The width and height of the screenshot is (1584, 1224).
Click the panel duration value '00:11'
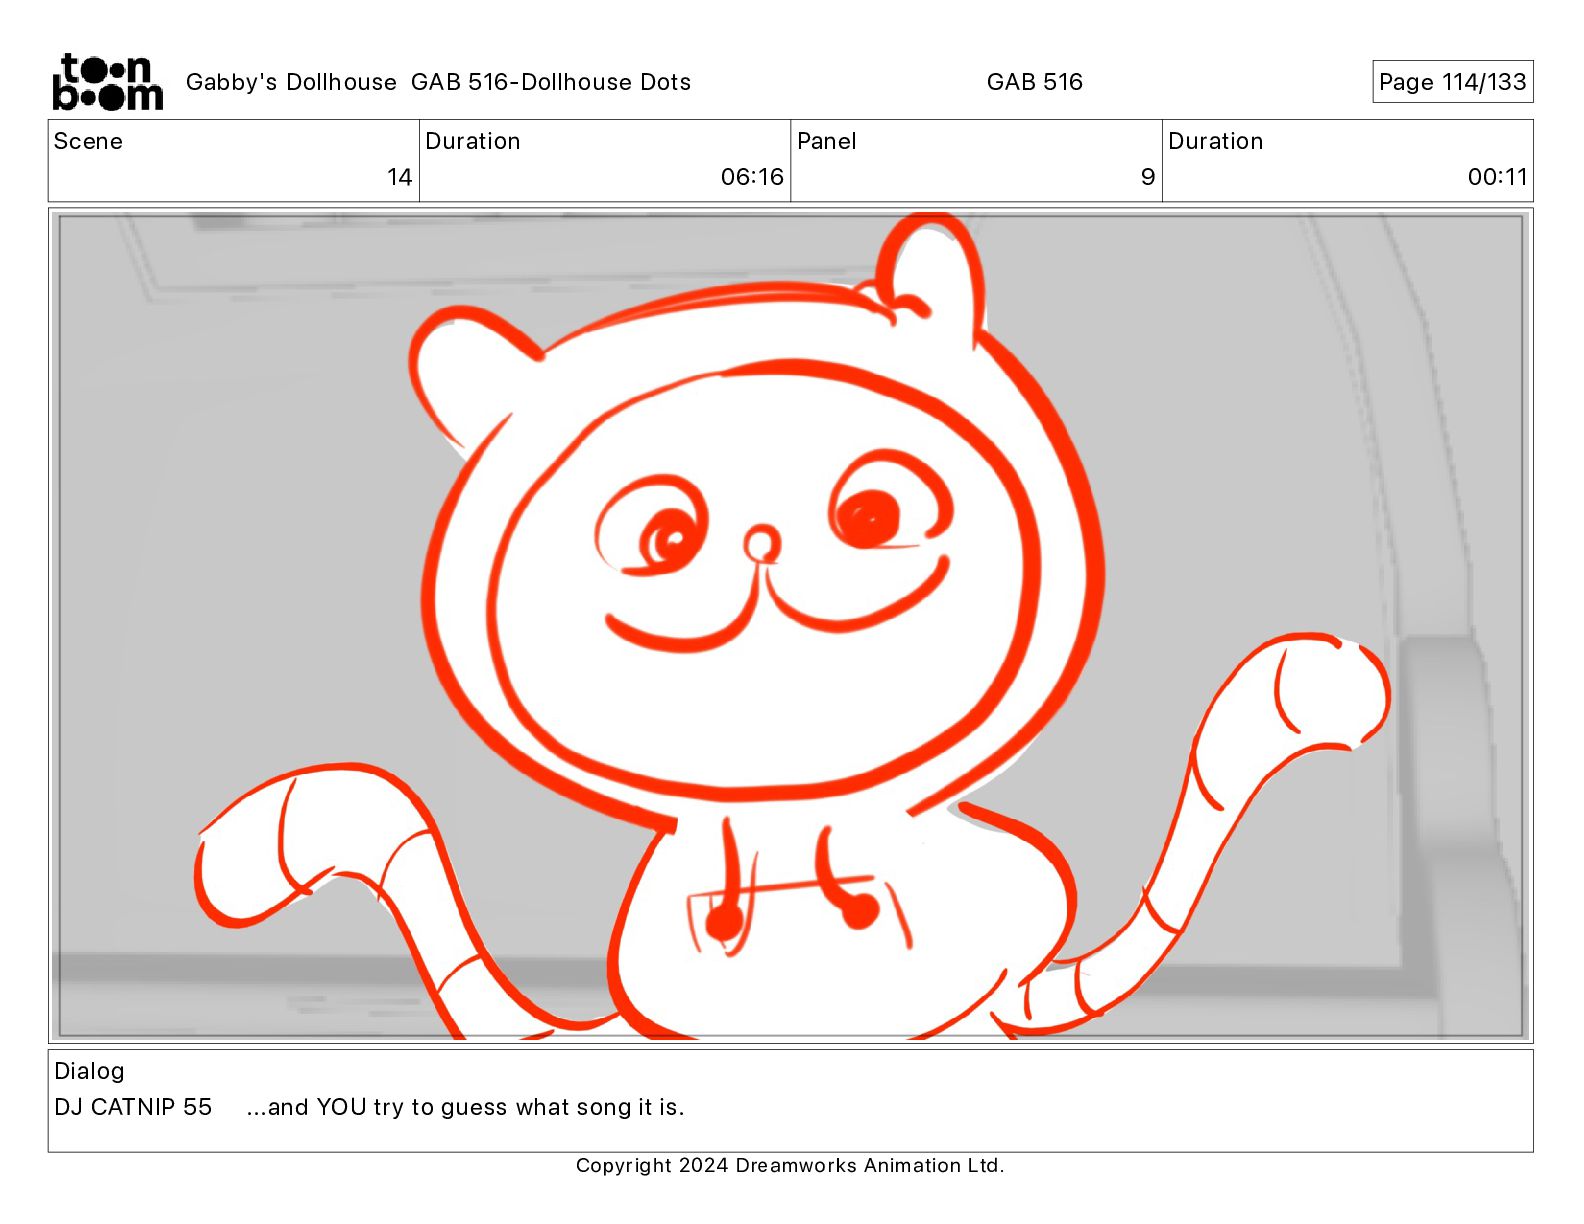pyautogui.click(x=1497, y=177)
